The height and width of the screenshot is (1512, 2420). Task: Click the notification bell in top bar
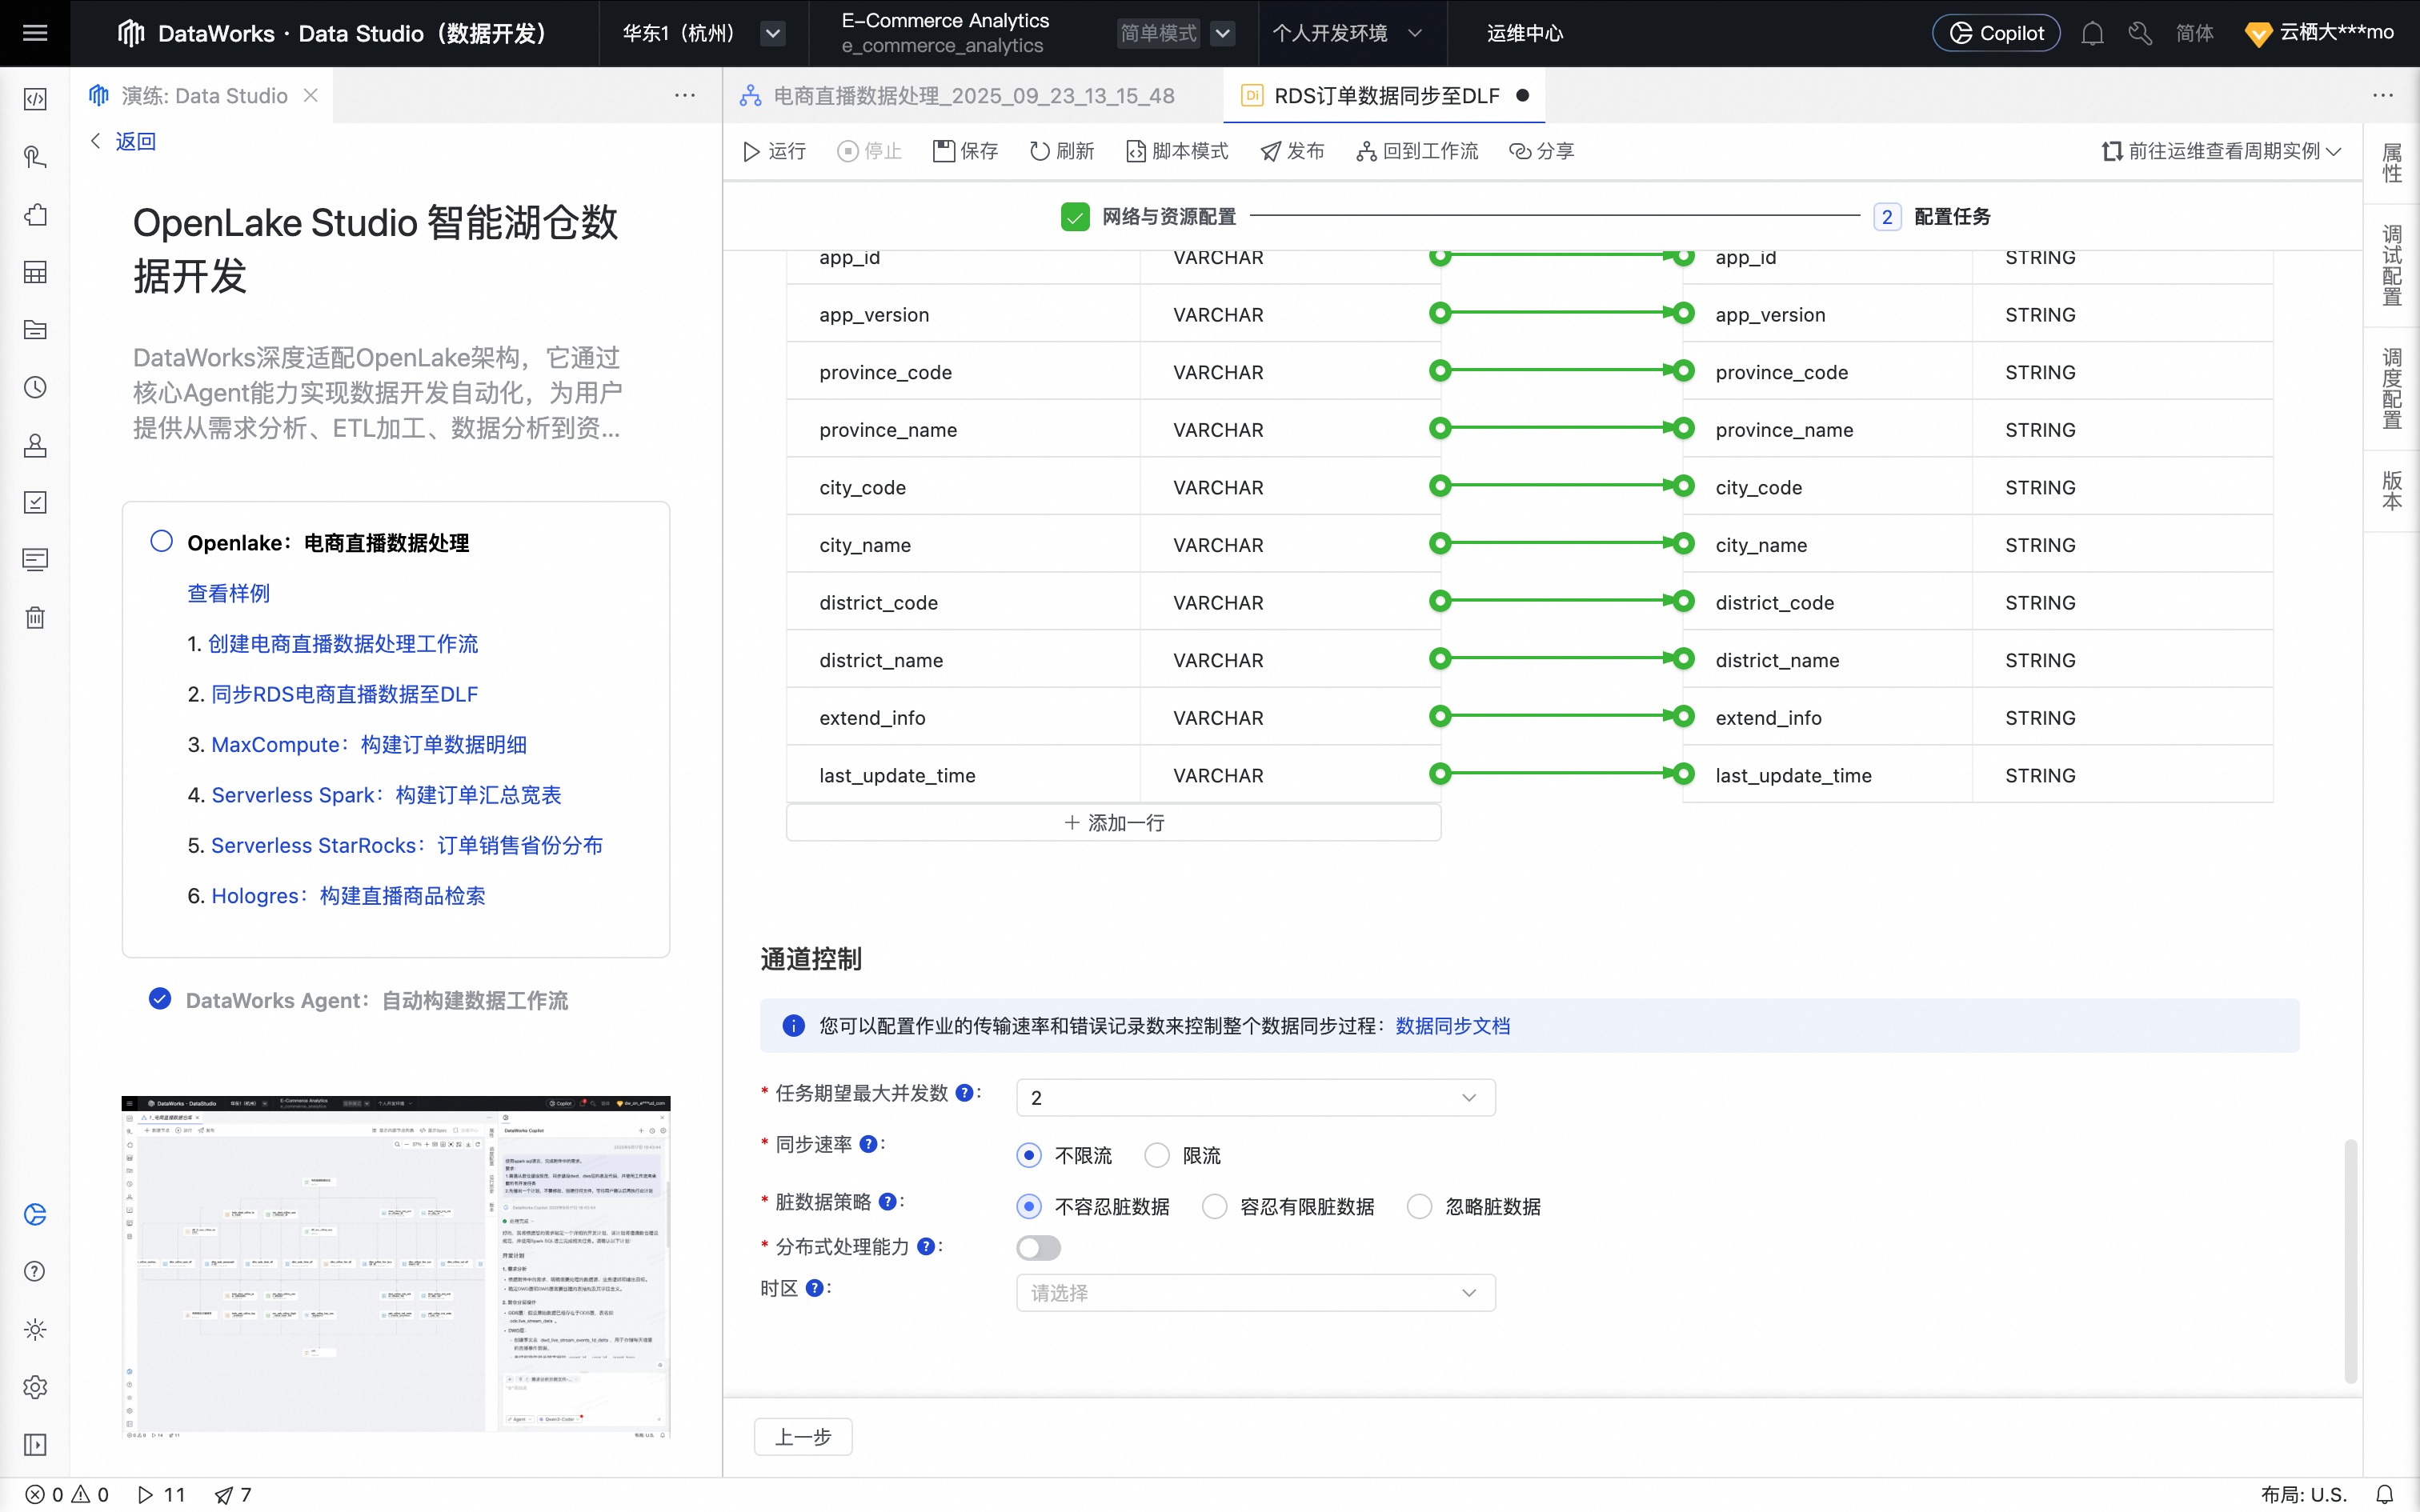[x=2092, y=33]
